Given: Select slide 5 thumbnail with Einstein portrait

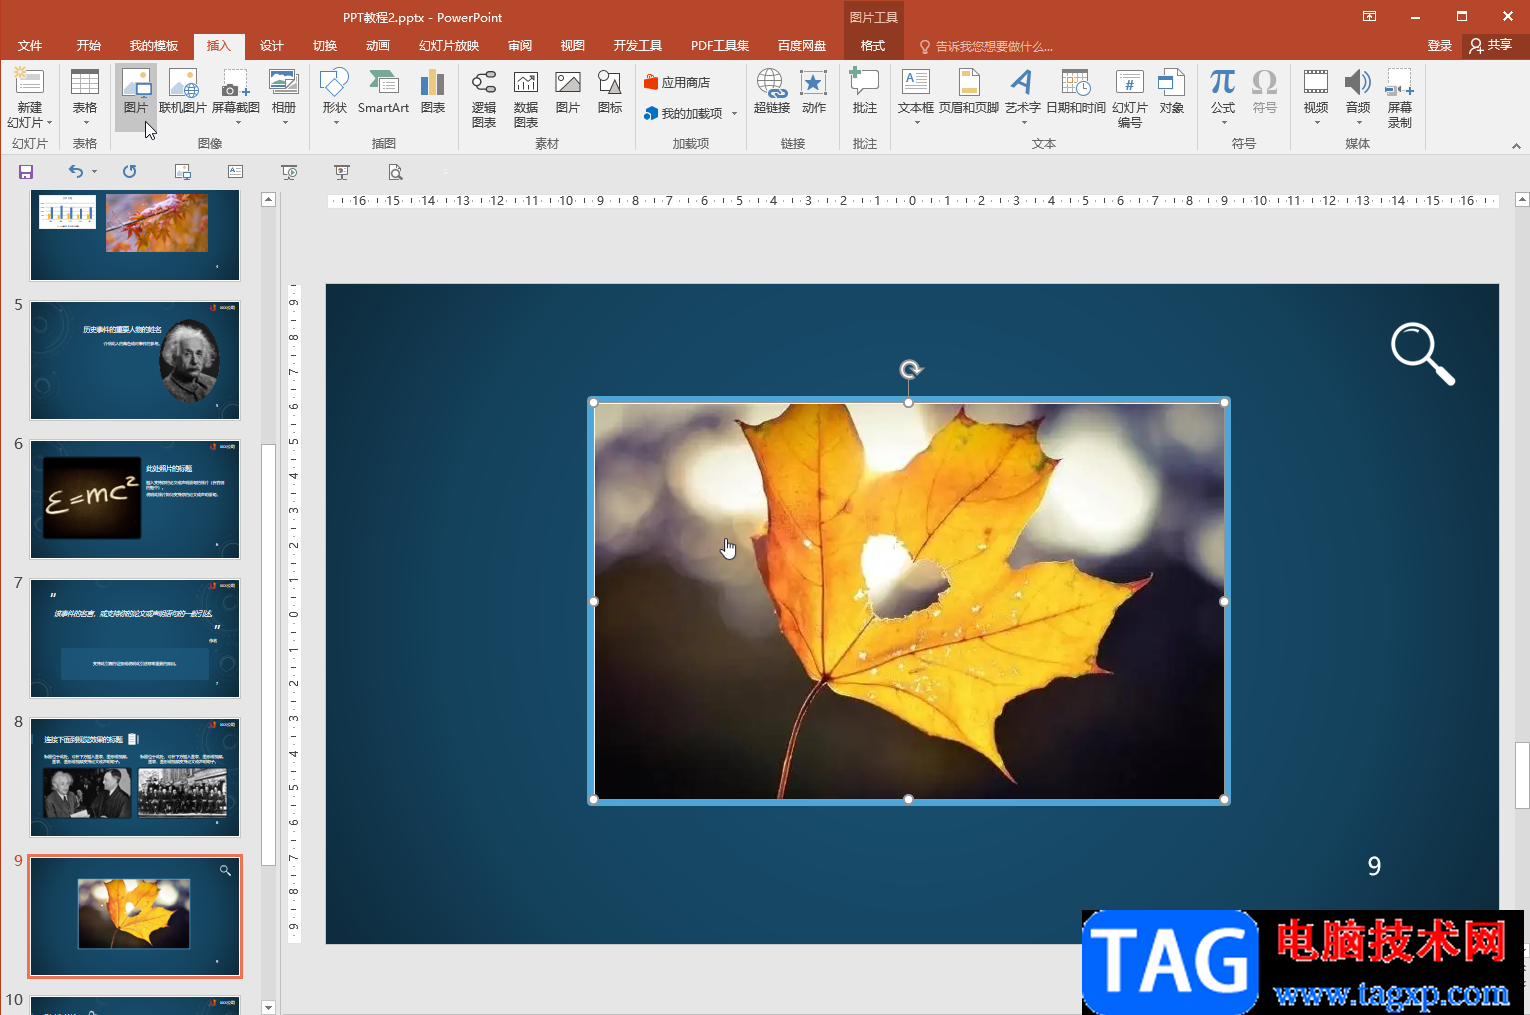Looking at the screenshot, I should (x=135, y=360).
